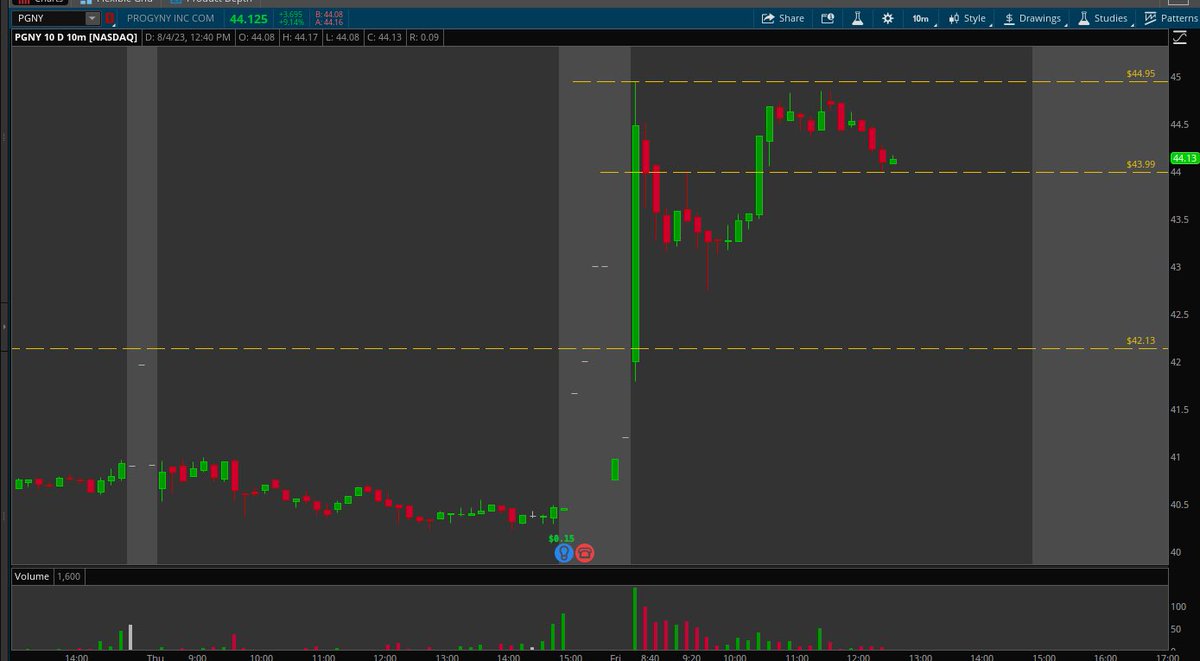The width and height of the screenshot is (1200, 661).
Task: Click the chart snapshot clock icon
Action: coord(828,18)
